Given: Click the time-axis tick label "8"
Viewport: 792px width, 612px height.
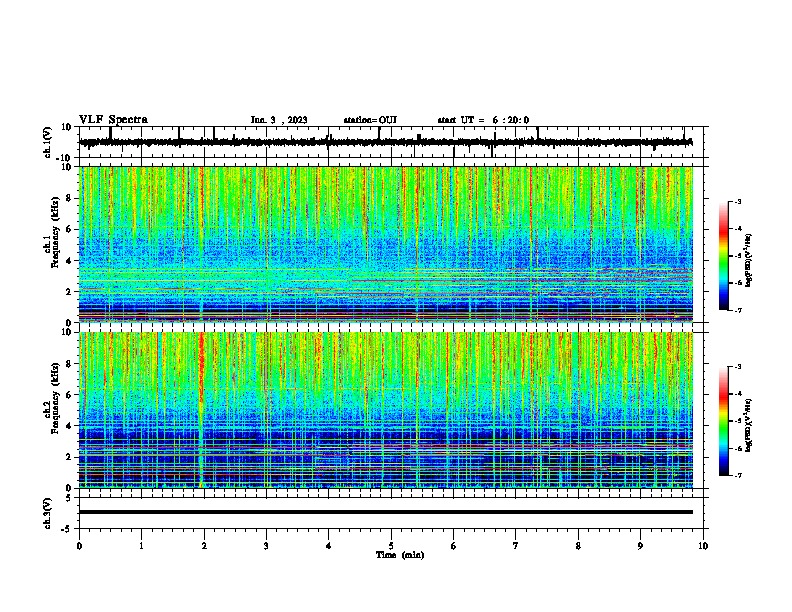Looking at the screenshot, I should (578, 546).
